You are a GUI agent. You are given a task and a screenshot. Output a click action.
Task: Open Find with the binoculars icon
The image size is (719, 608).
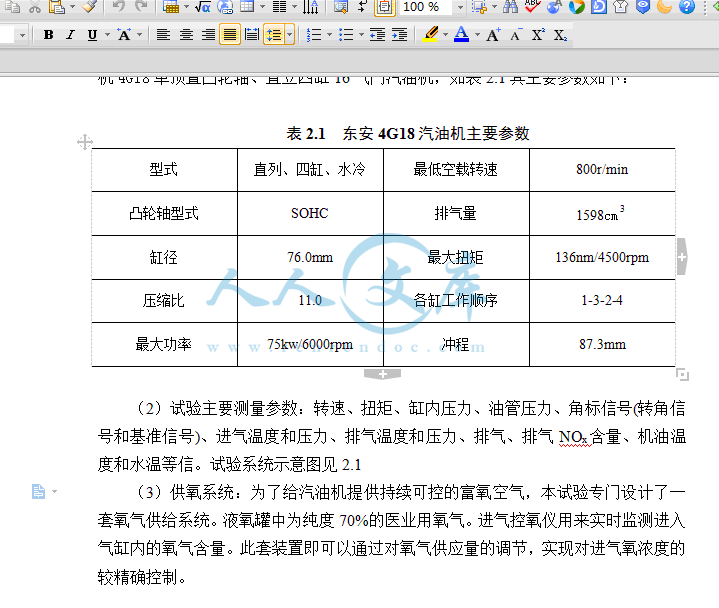(510, 6)
